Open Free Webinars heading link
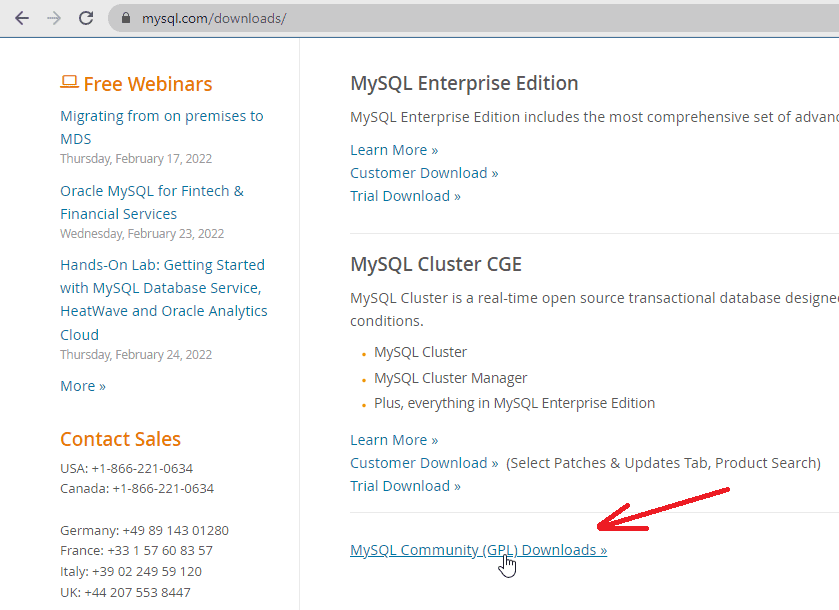Screen dimensions: 839x610 148,84
